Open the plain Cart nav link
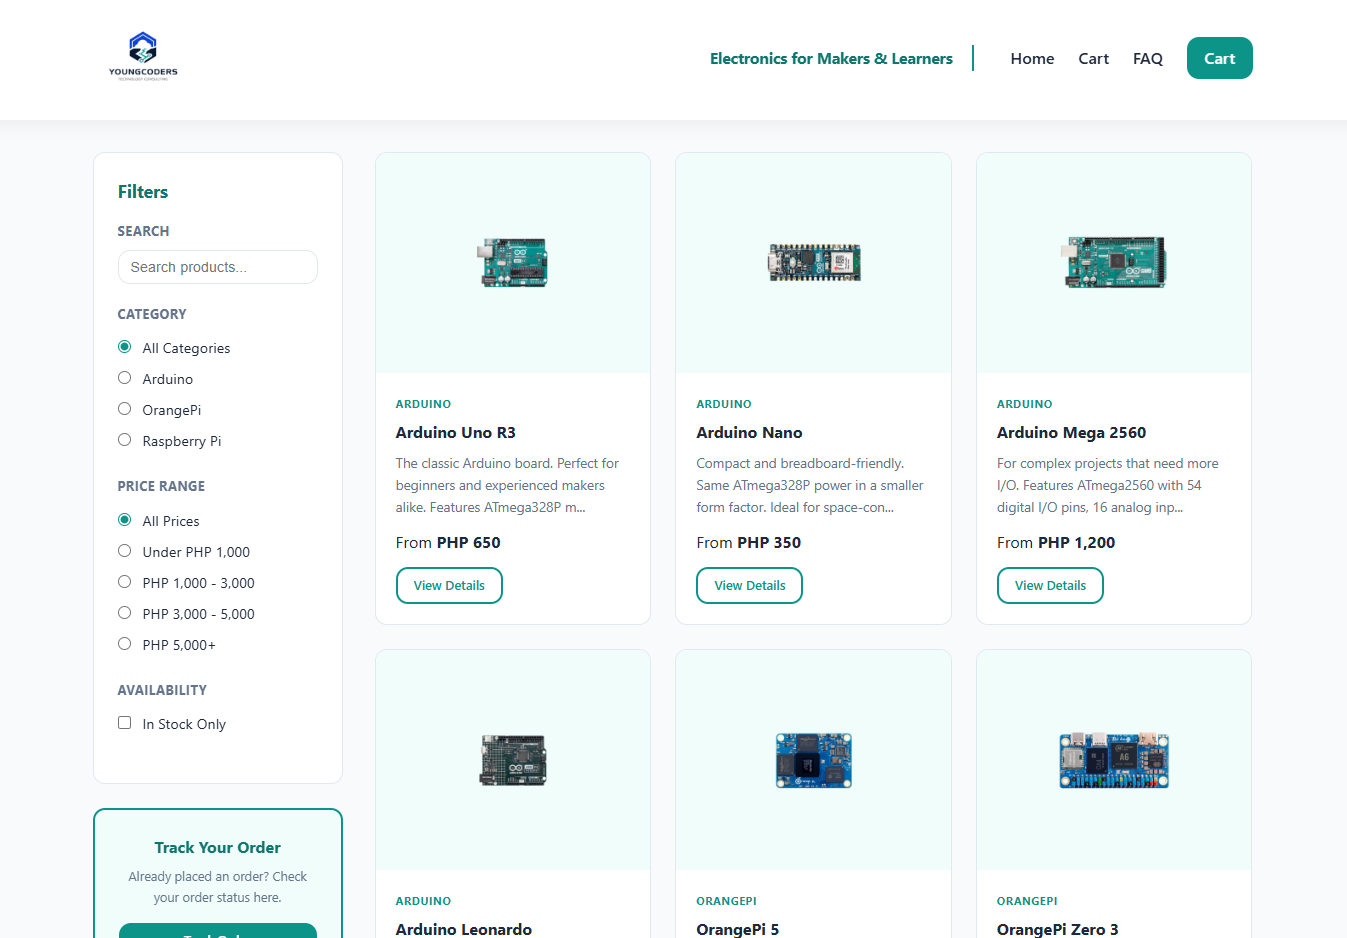The width and height of the screenshot is (1347, 938). click(1093, 58)
